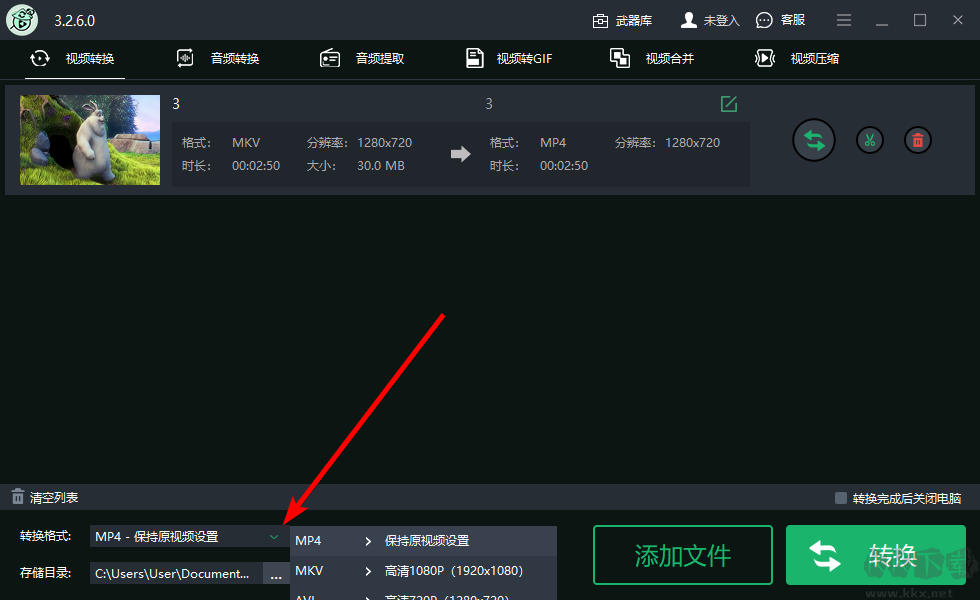
Task: Clear the queue via the 清空列表 trash icon
Action: tap(17, 496)
